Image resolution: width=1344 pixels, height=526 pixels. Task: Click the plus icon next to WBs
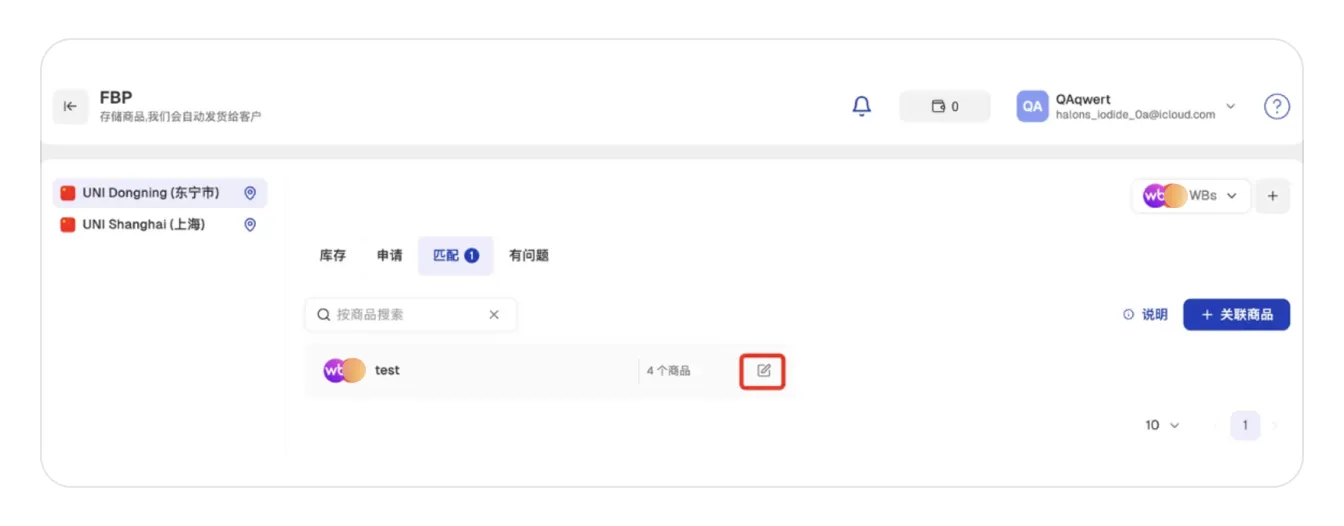1273,196
